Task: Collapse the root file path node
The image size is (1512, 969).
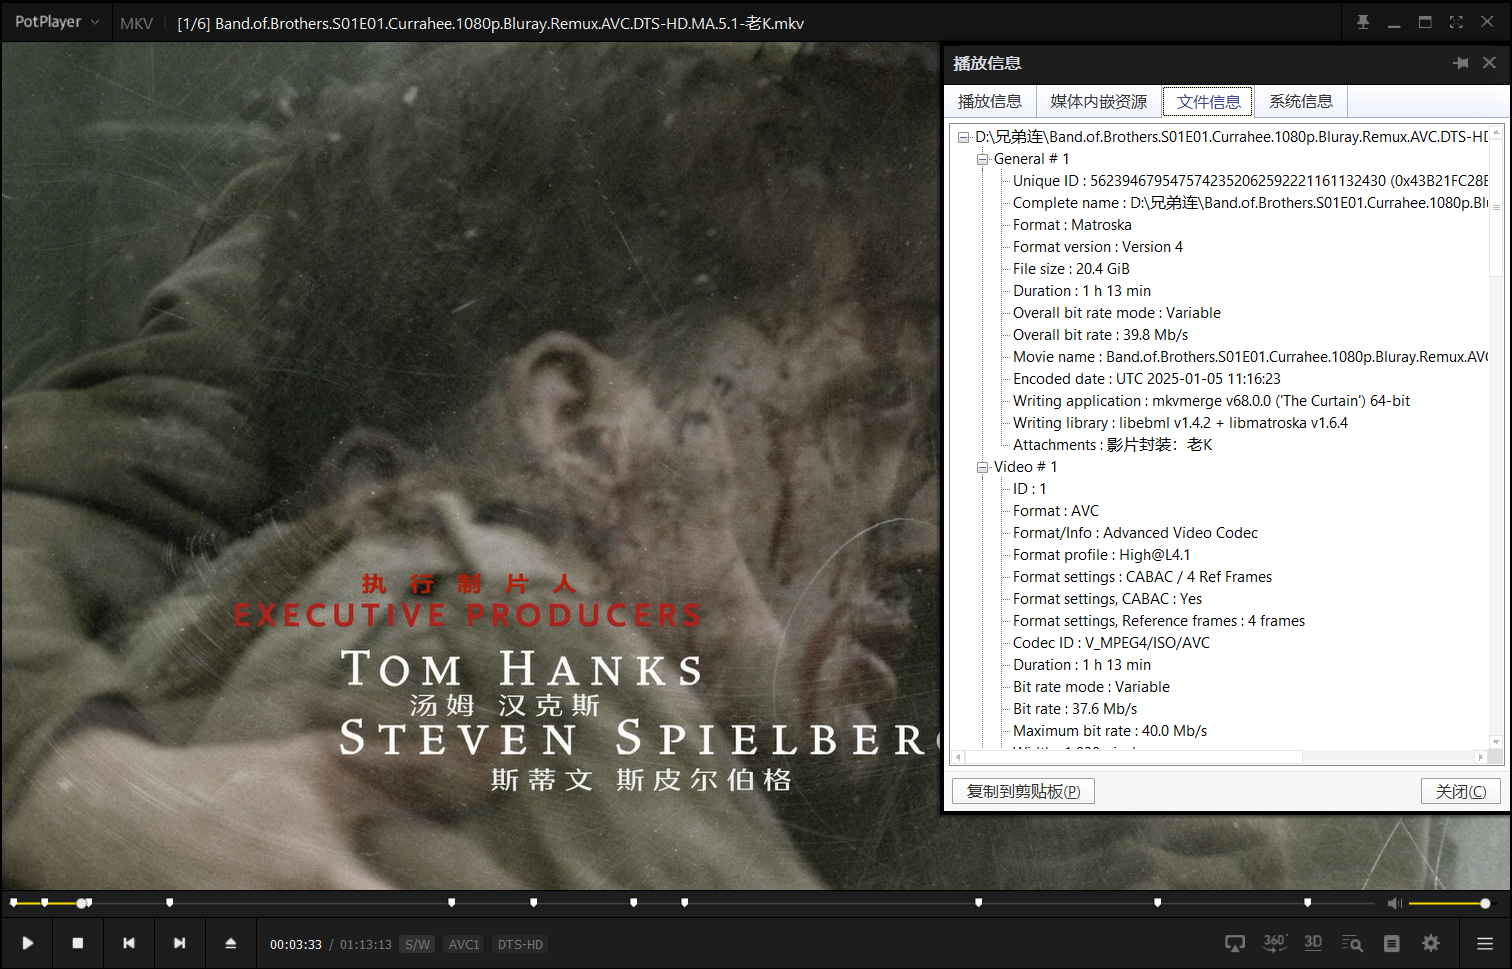Action: pyautogui.click(x=963, y=137)
